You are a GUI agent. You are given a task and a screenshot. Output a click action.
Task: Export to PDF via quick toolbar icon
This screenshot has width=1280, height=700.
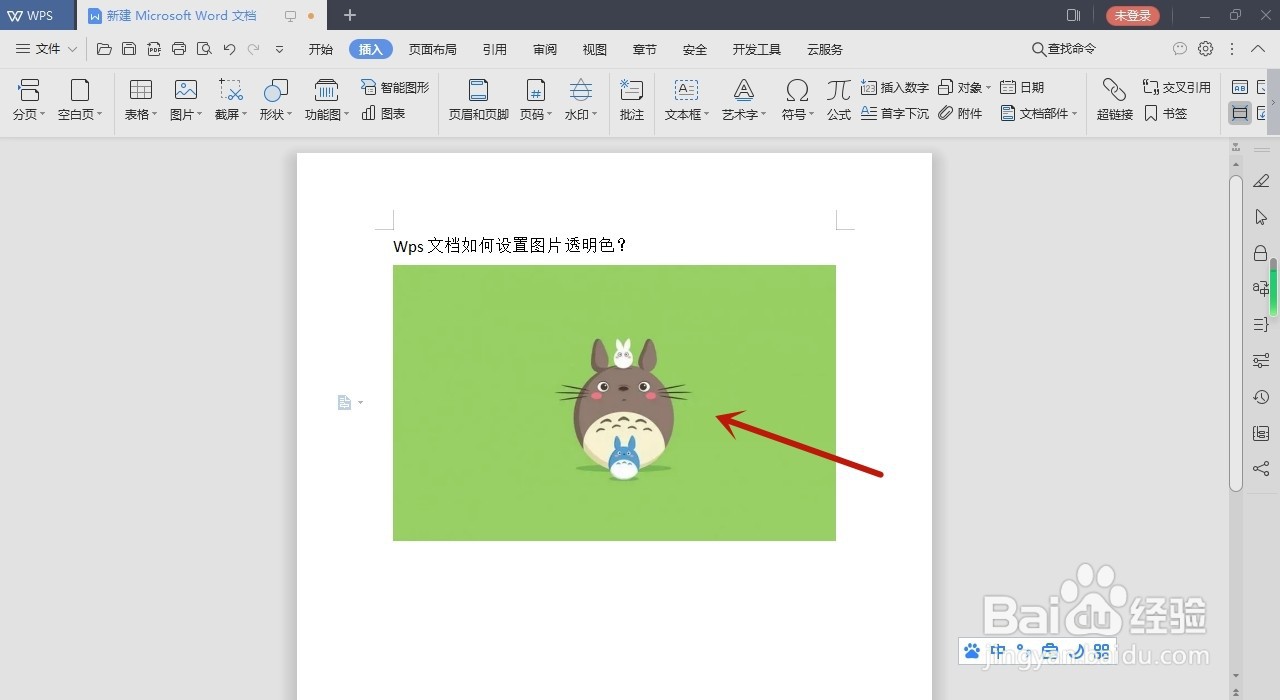154,49
